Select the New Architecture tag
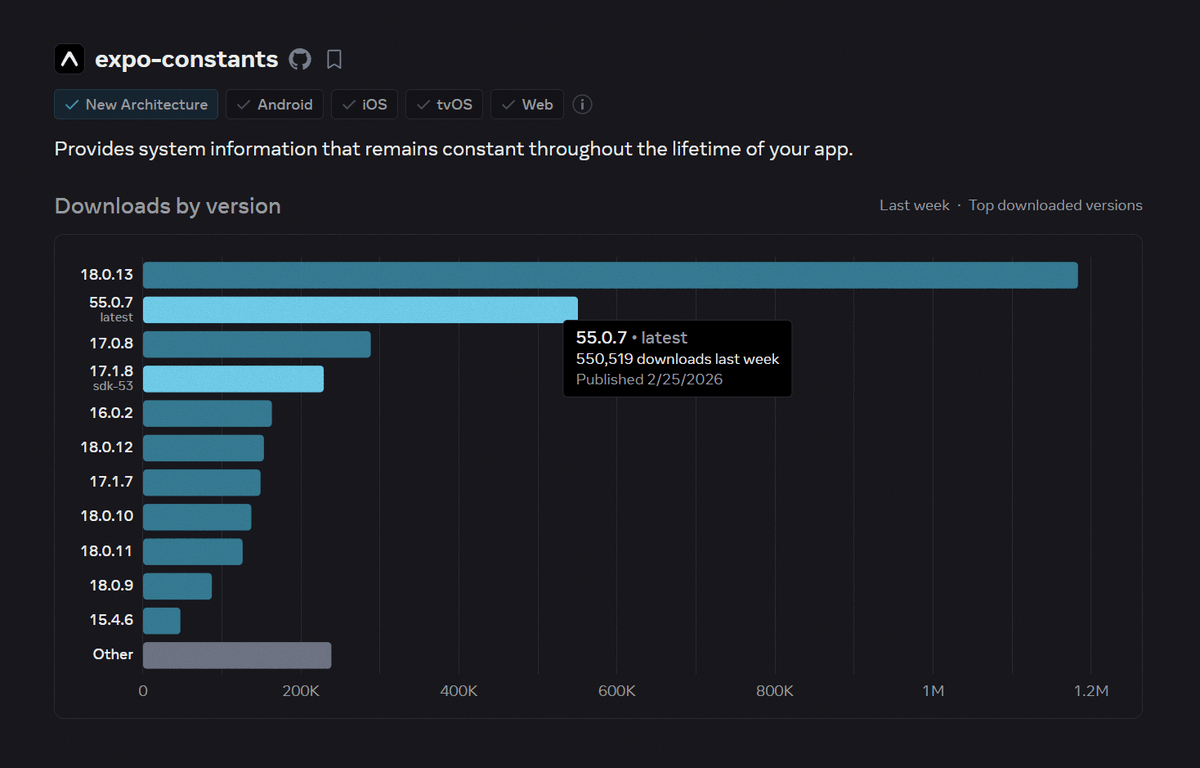 (136, 104)
